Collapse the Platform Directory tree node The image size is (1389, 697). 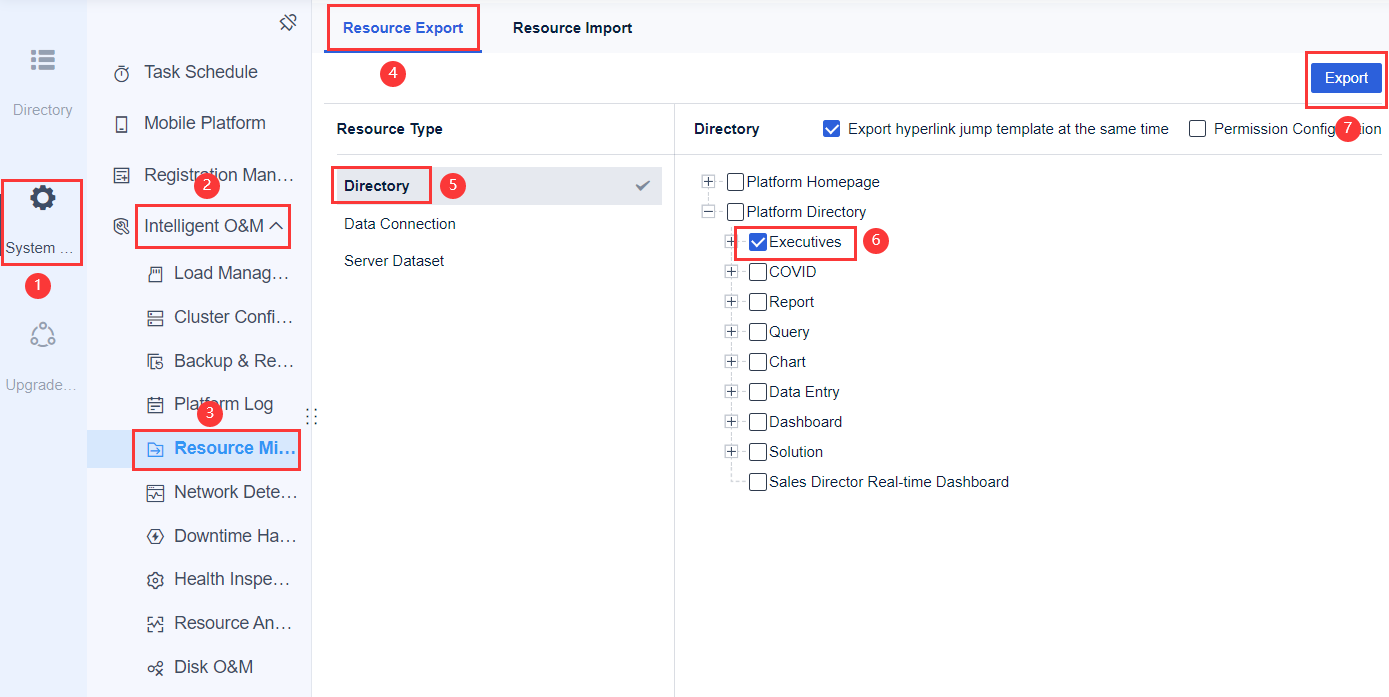point(709,212)
